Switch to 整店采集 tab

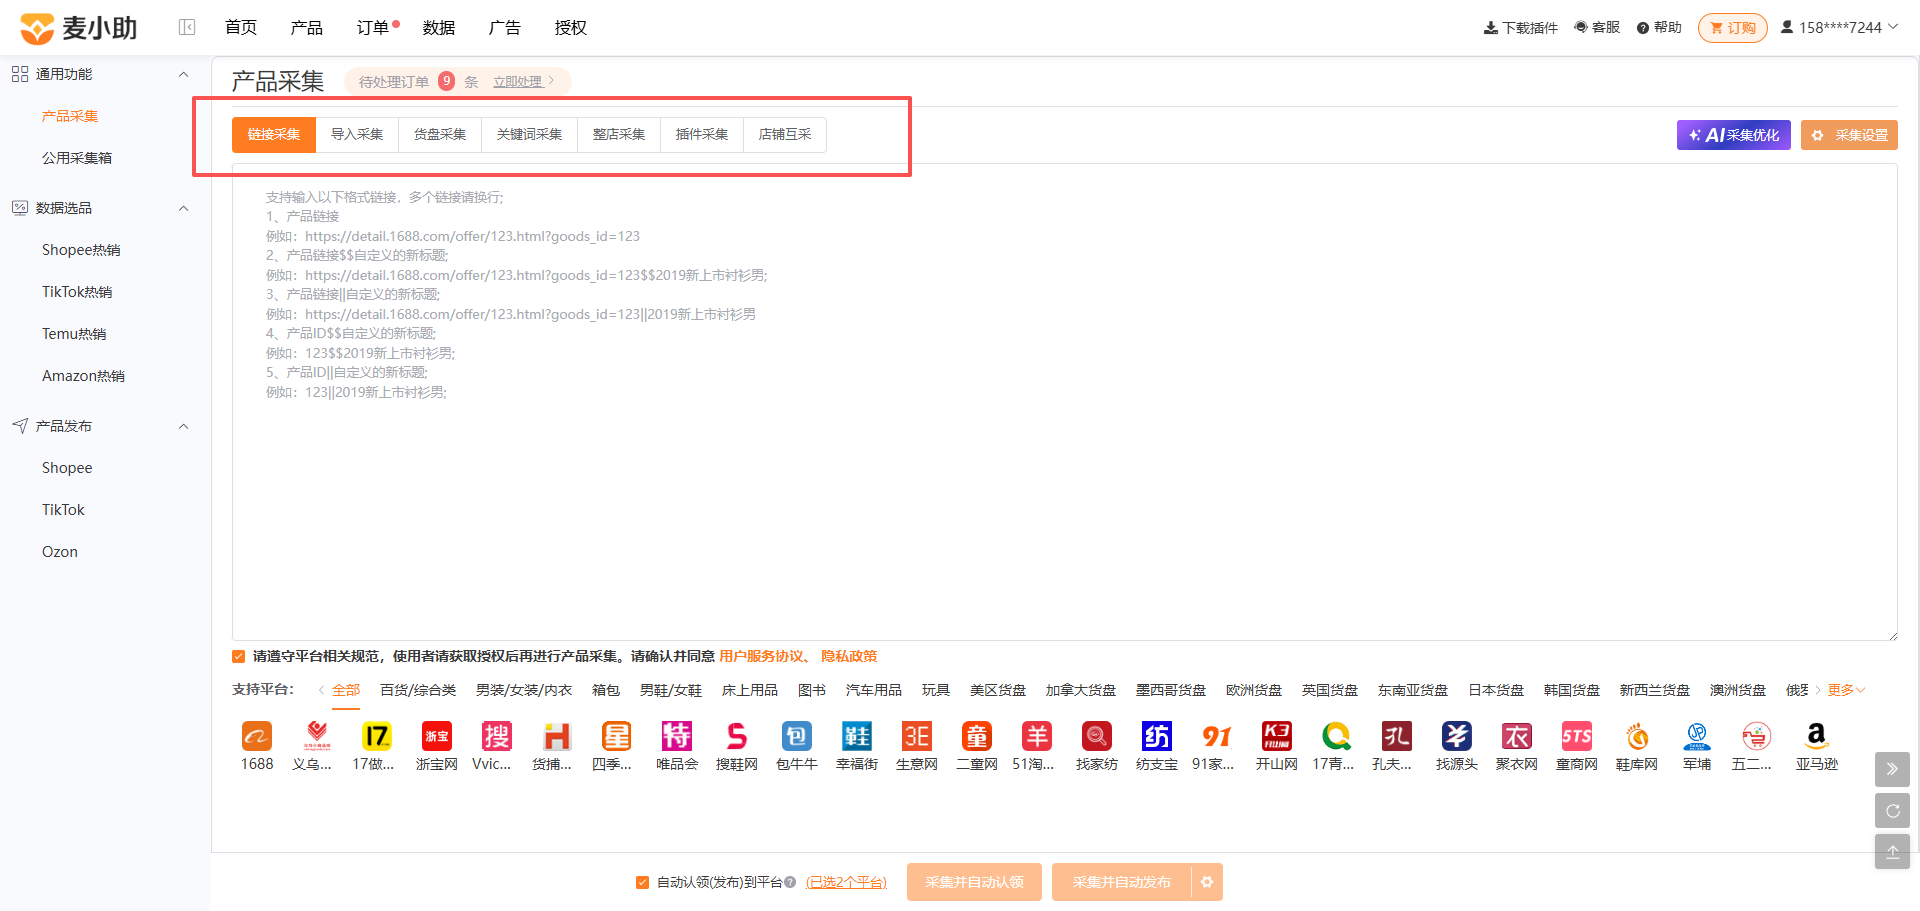pyautogui.click(x=619, y=134)
